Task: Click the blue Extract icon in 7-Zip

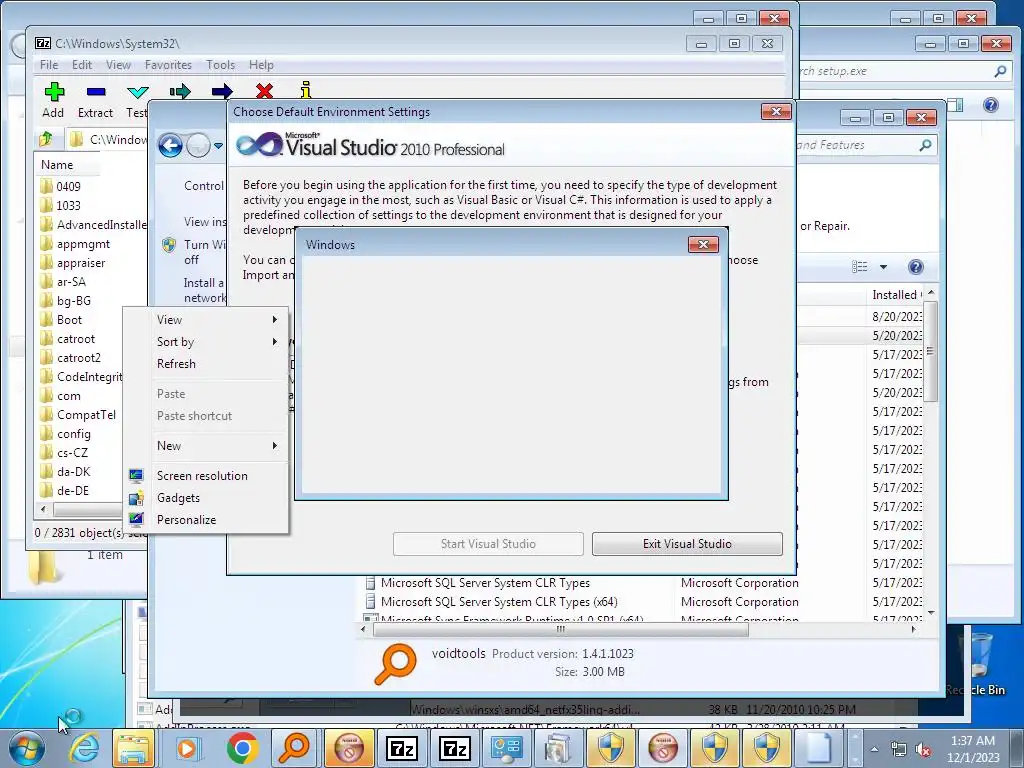Action: coord(96,92)
